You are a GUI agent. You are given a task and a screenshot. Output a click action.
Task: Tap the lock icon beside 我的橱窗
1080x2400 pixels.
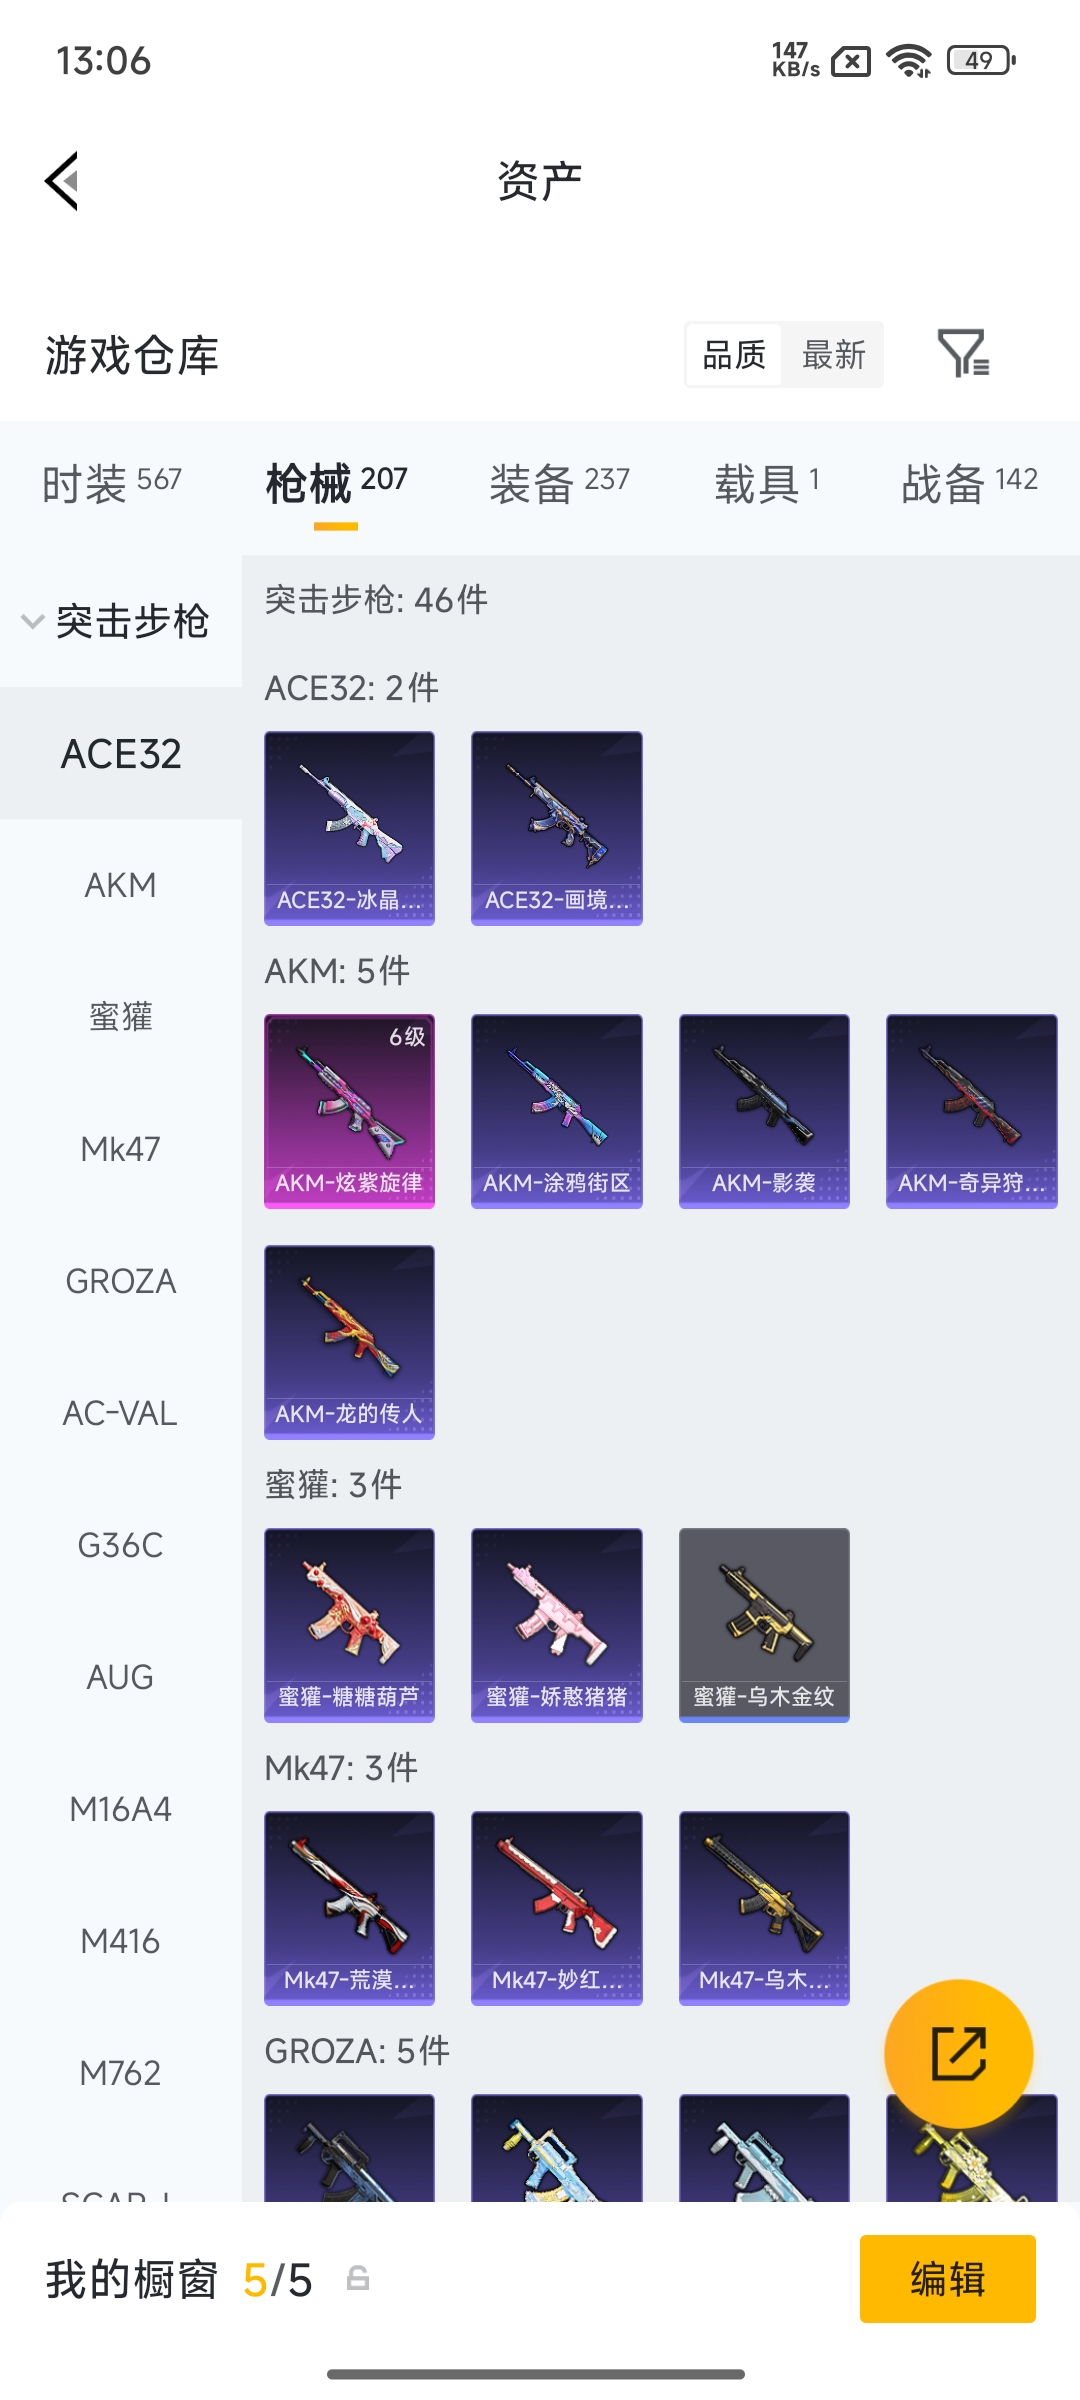tap(358, 2279)
